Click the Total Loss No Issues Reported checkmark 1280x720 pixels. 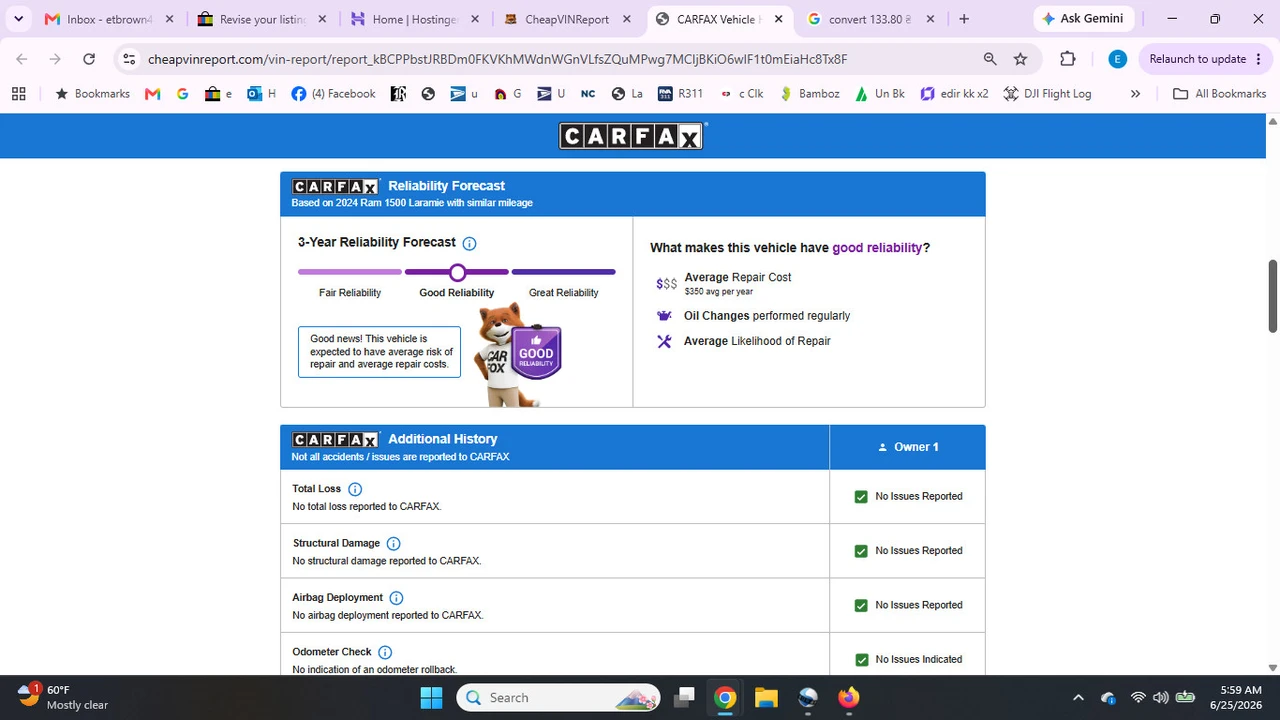(x=861, y=497)
